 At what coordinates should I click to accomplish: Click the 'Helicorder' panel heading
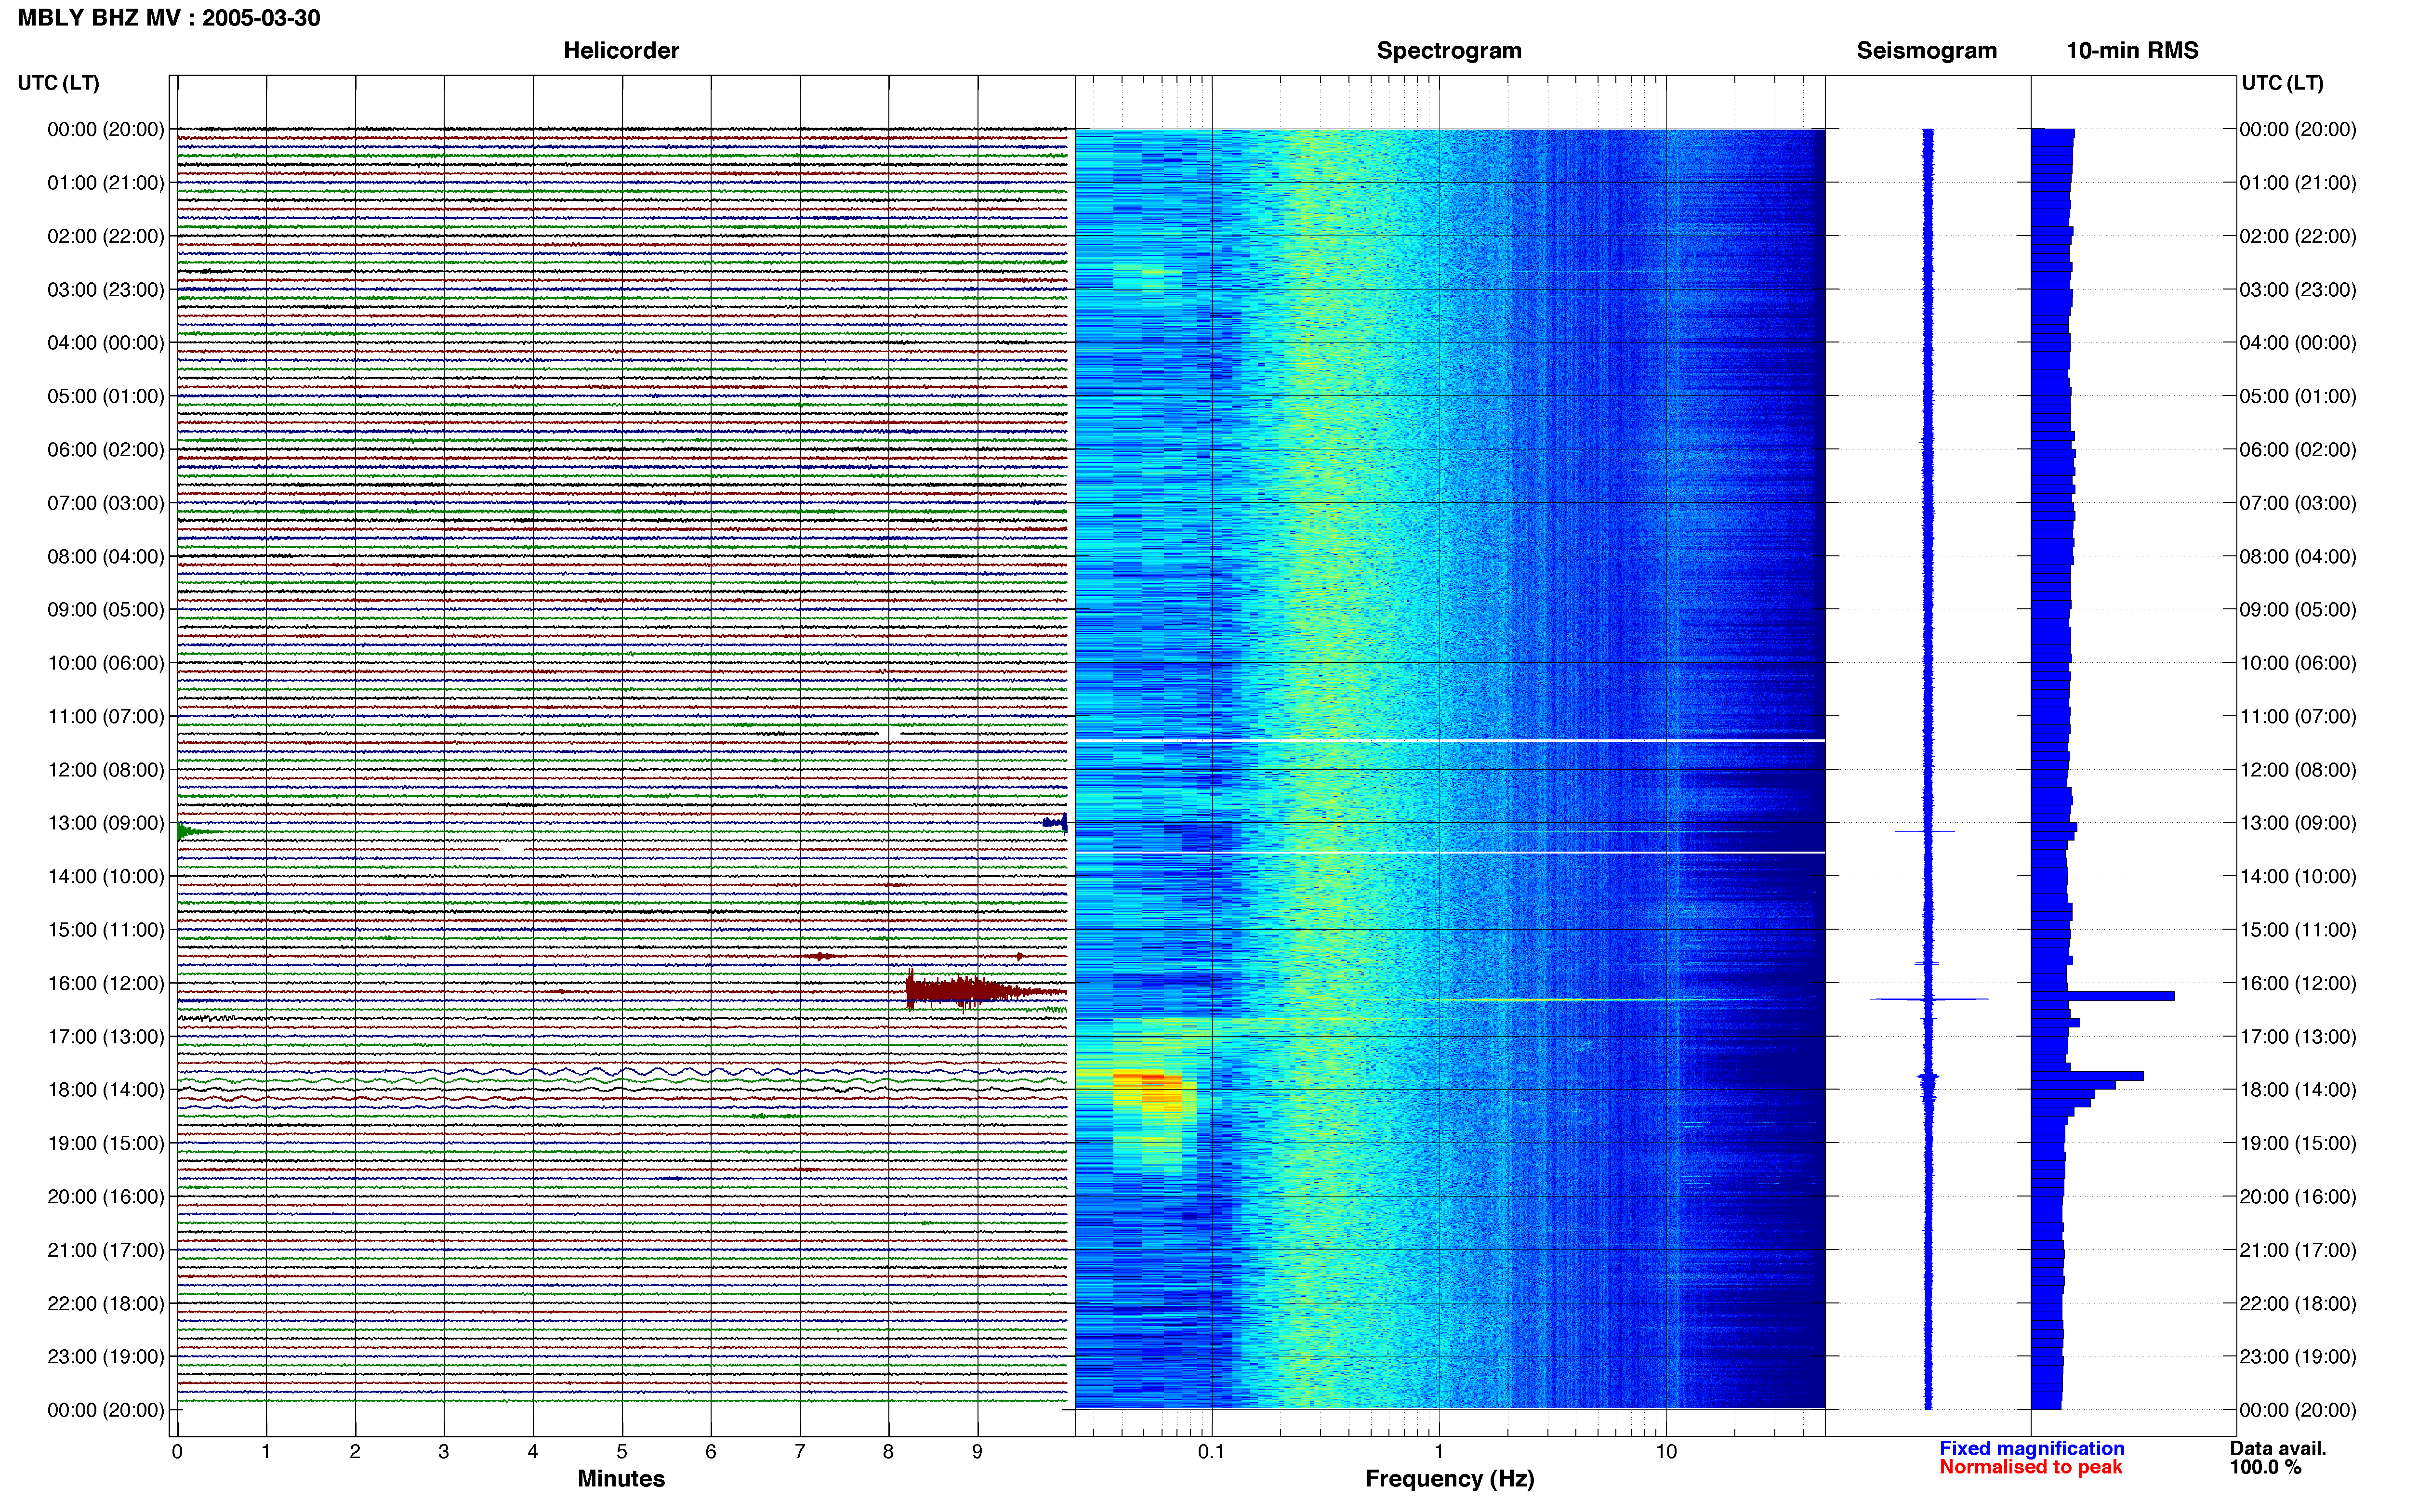(621, 51)
